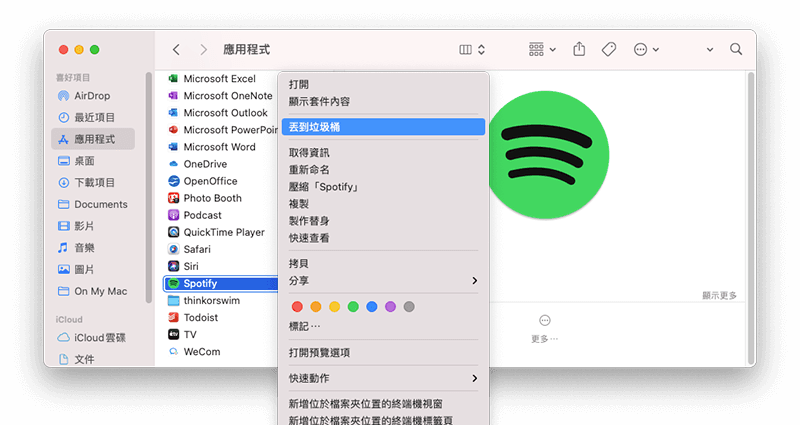Open iCloud雲碟 in the sidebar
Viewport: 800px width, 425px height.
pos(93,338)
